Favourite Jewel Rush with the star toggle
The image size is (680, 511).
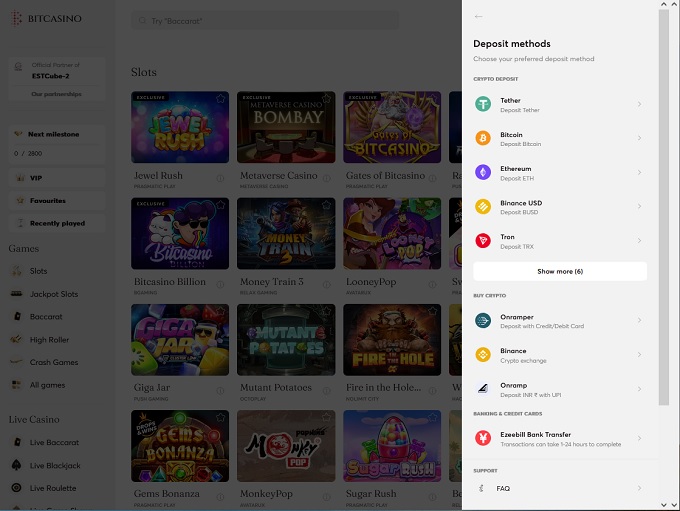click(220, 98)
